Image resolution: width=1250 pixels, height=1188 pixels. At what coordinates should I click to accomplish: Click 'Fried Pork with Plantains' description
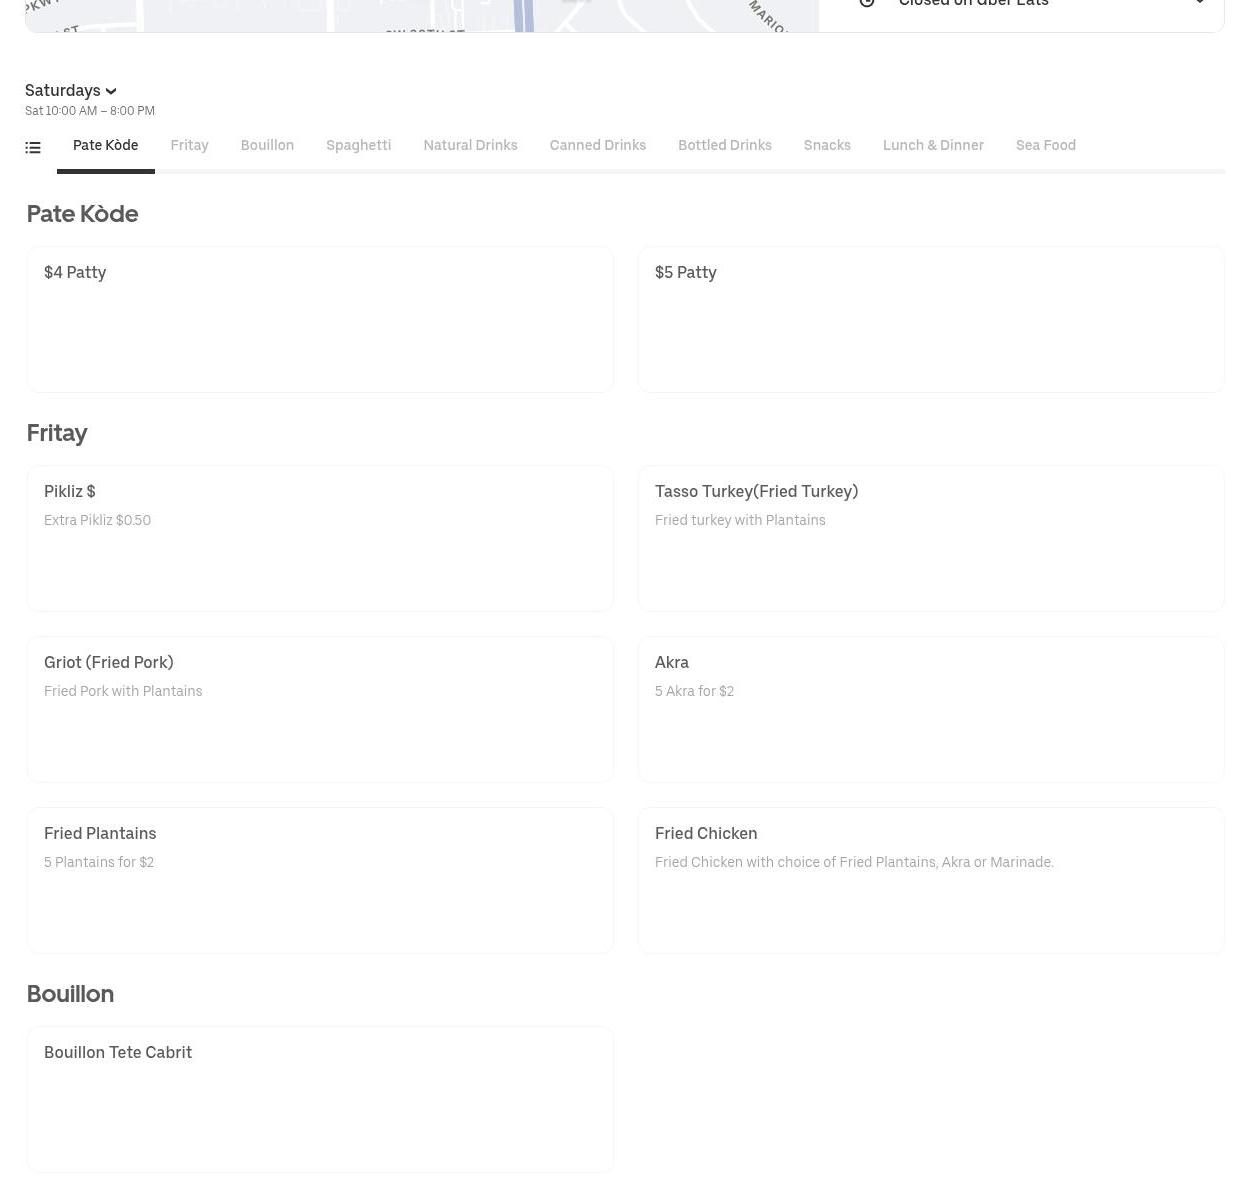[x=123, y=691]
